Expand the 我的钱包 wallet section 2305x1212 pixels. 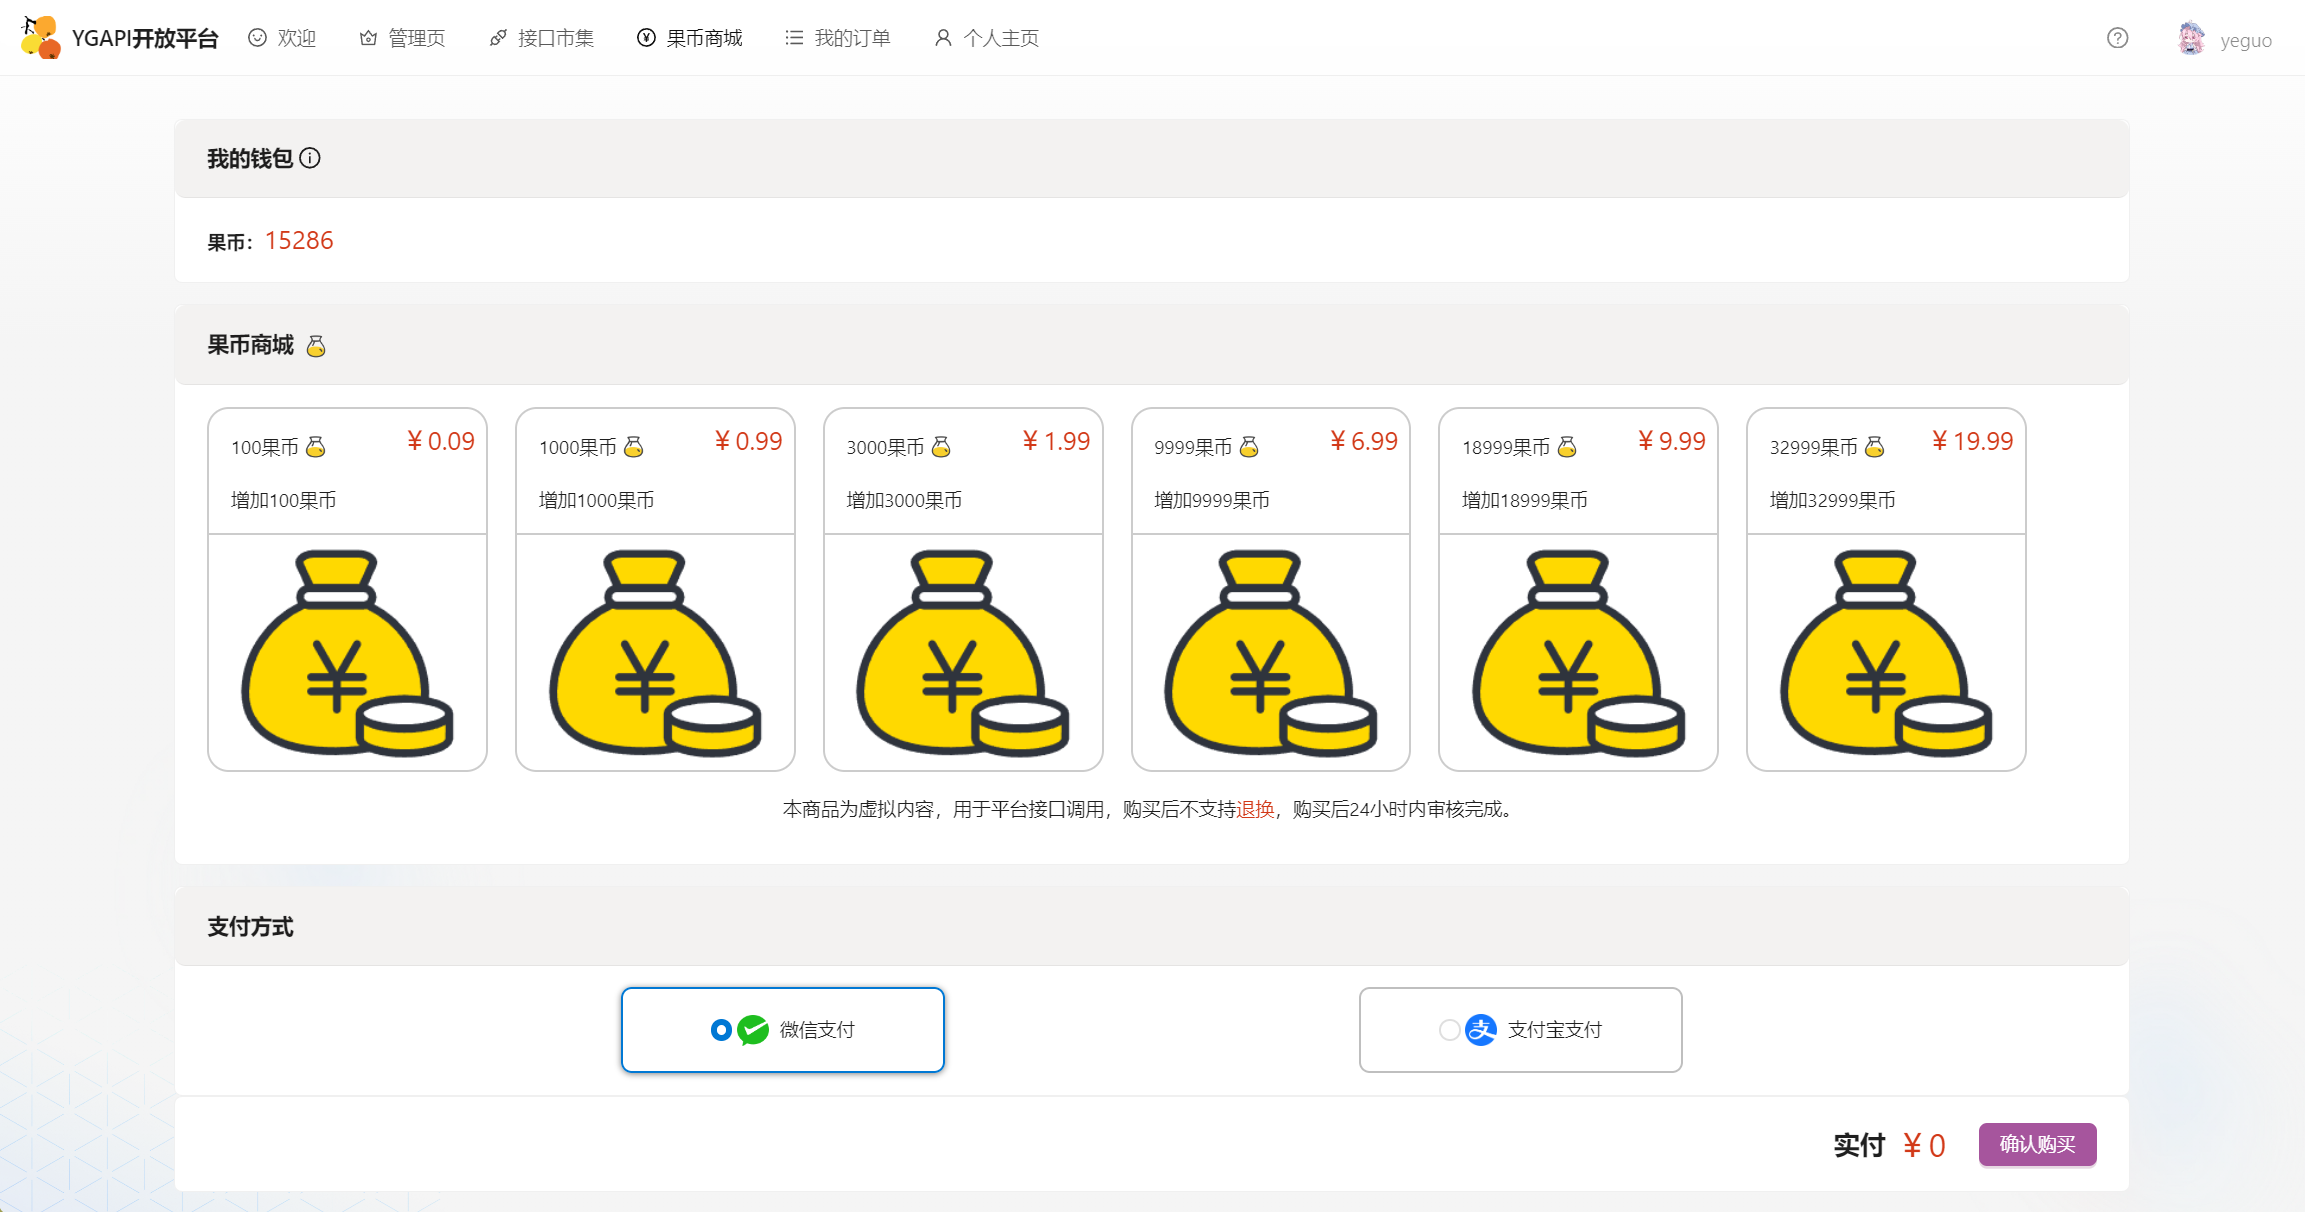click(x=250, y=158)
